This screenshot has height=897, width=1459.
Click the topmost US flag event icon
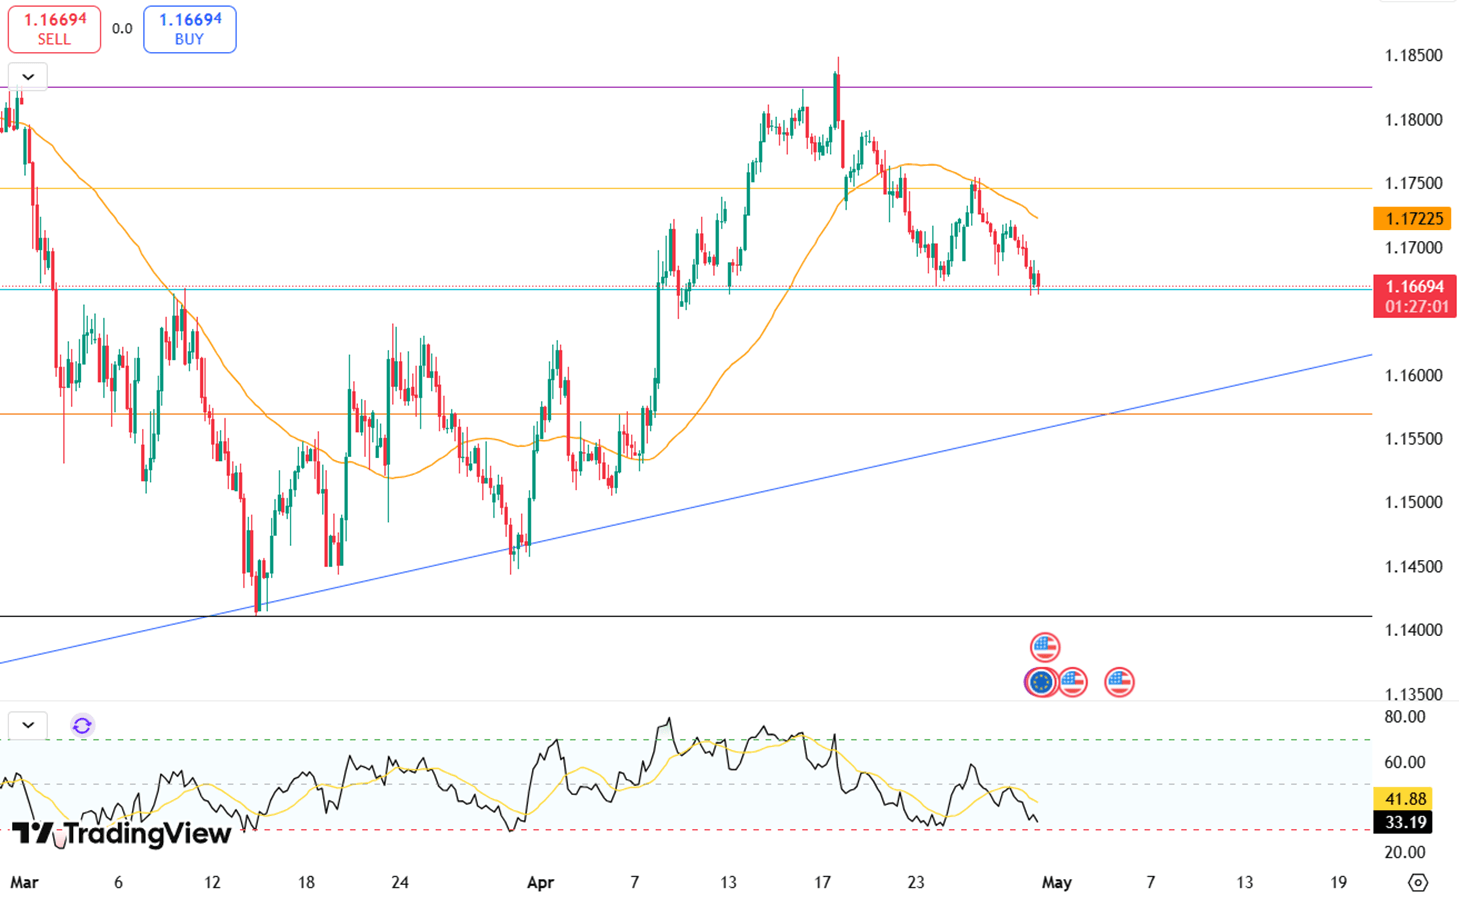point(1044,647)
